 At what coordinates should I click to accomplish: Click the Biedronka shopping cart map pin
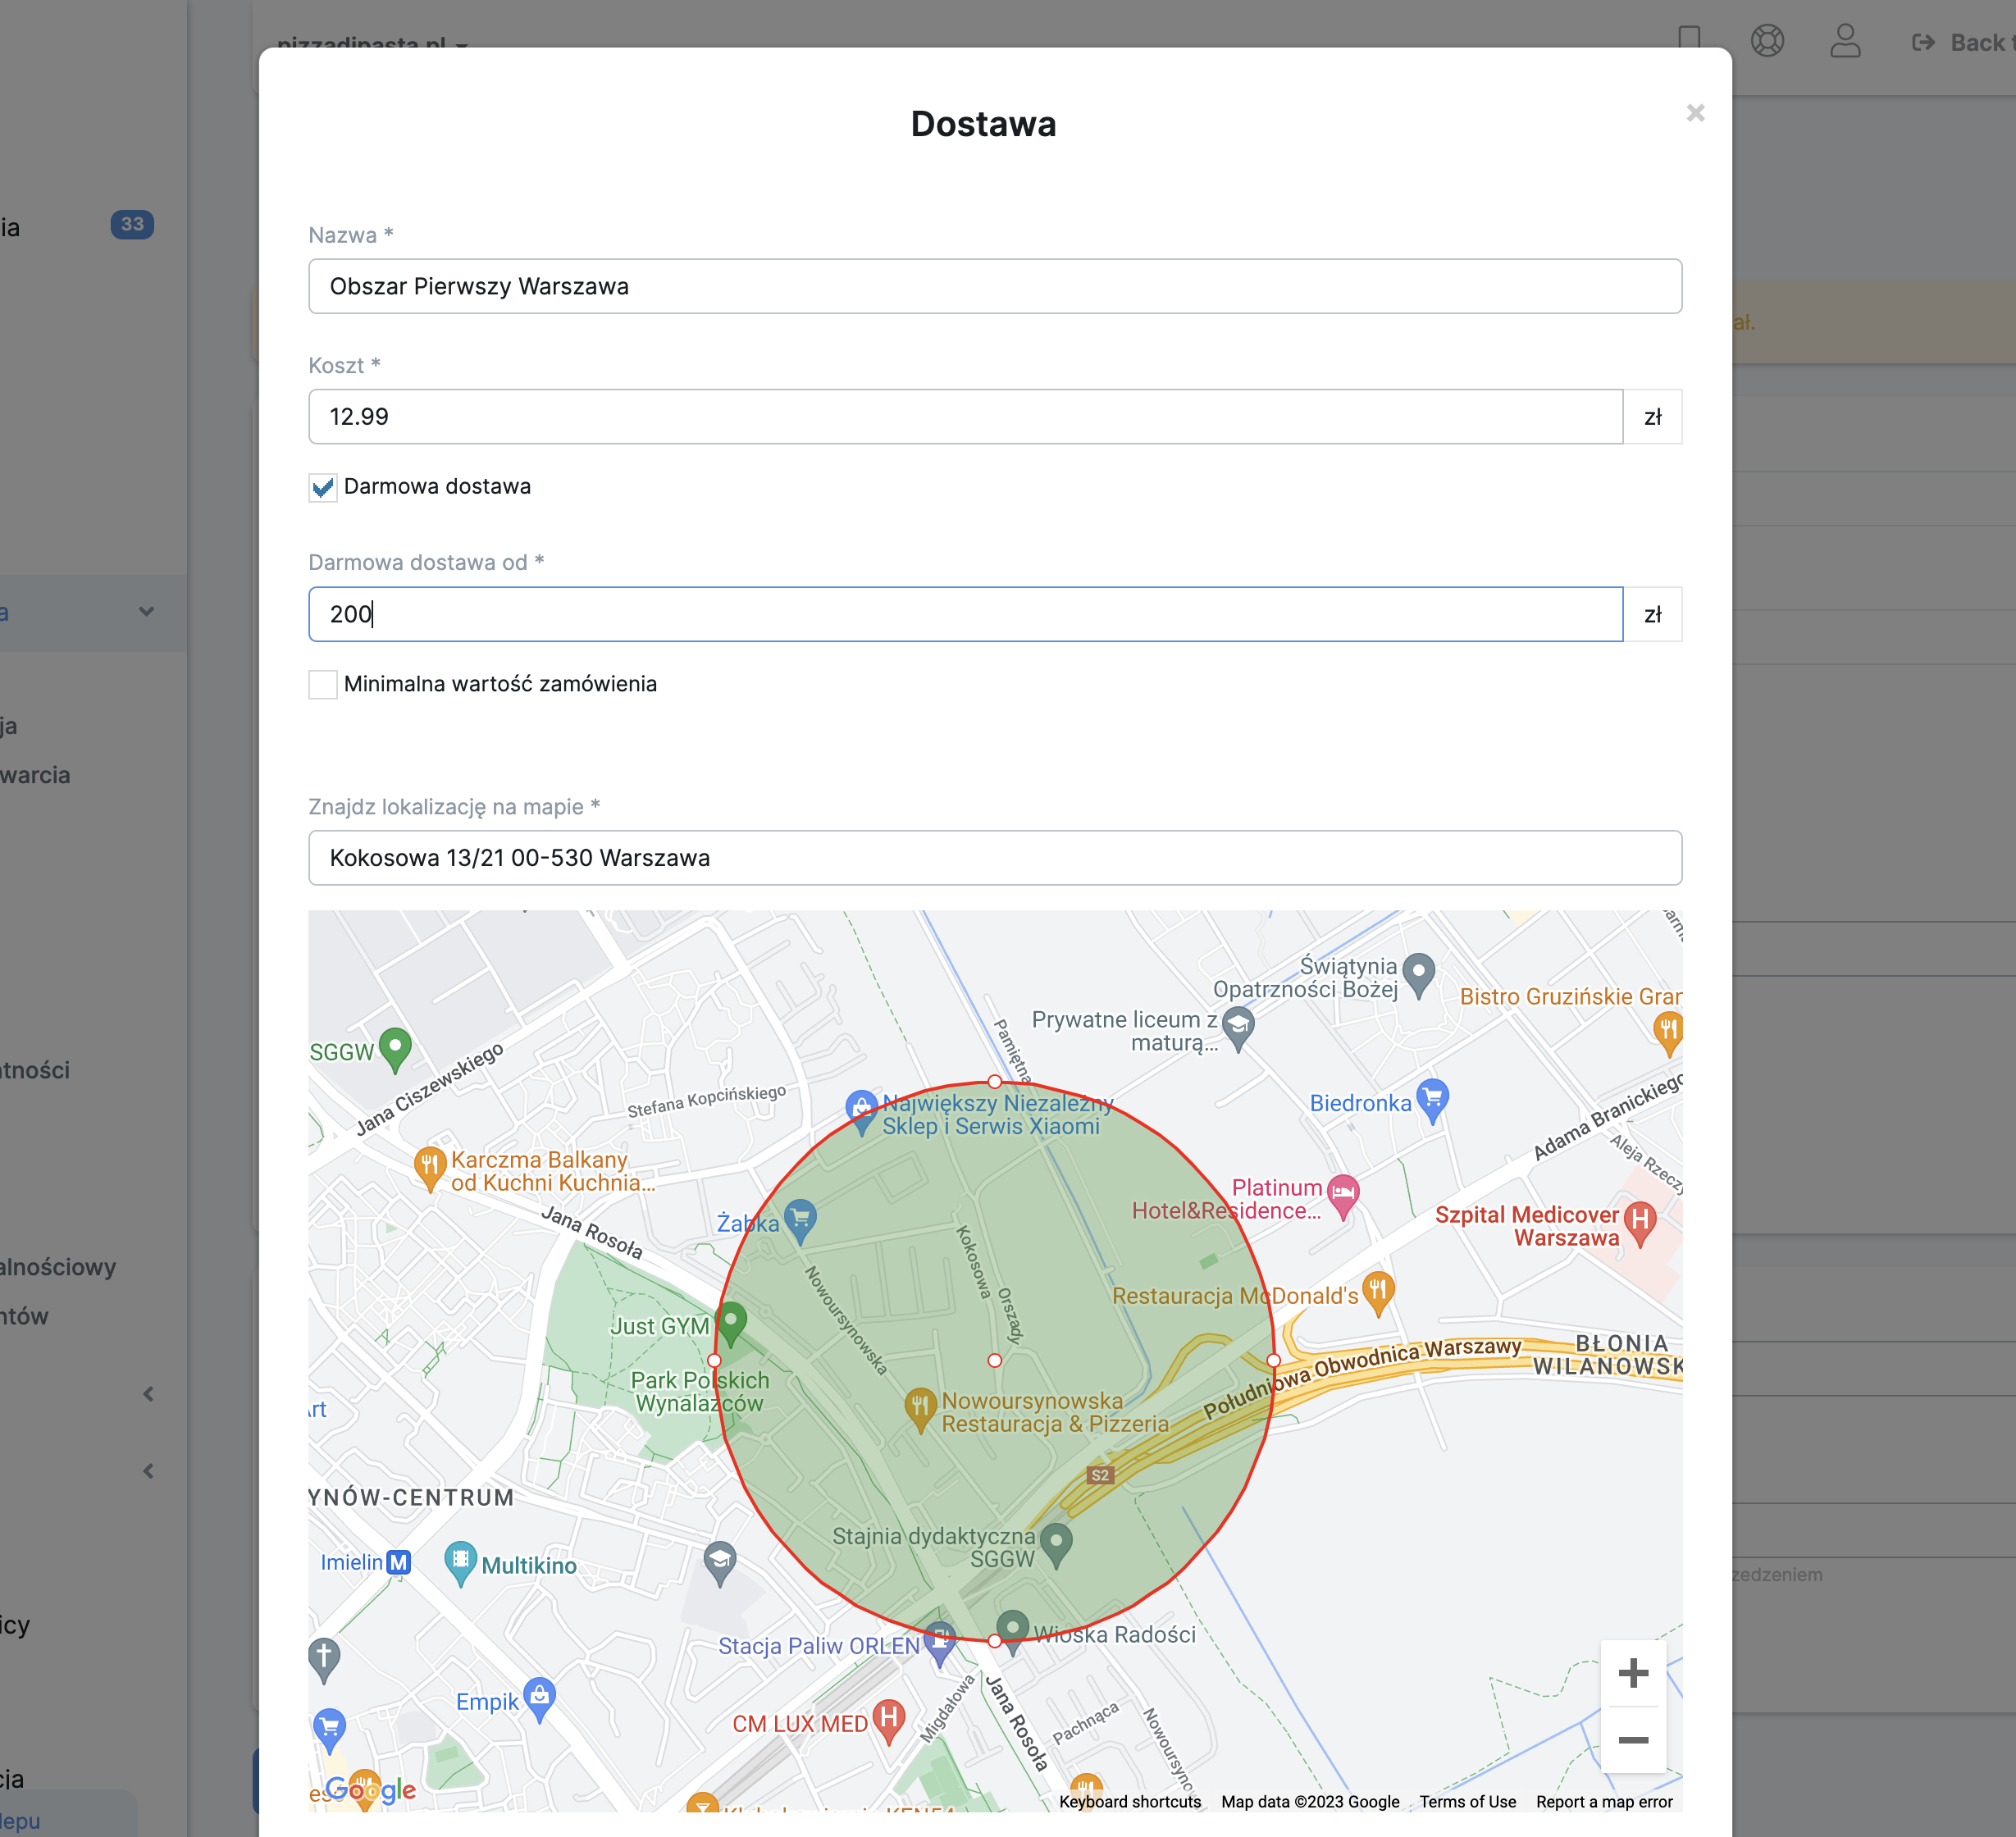1432,1097
